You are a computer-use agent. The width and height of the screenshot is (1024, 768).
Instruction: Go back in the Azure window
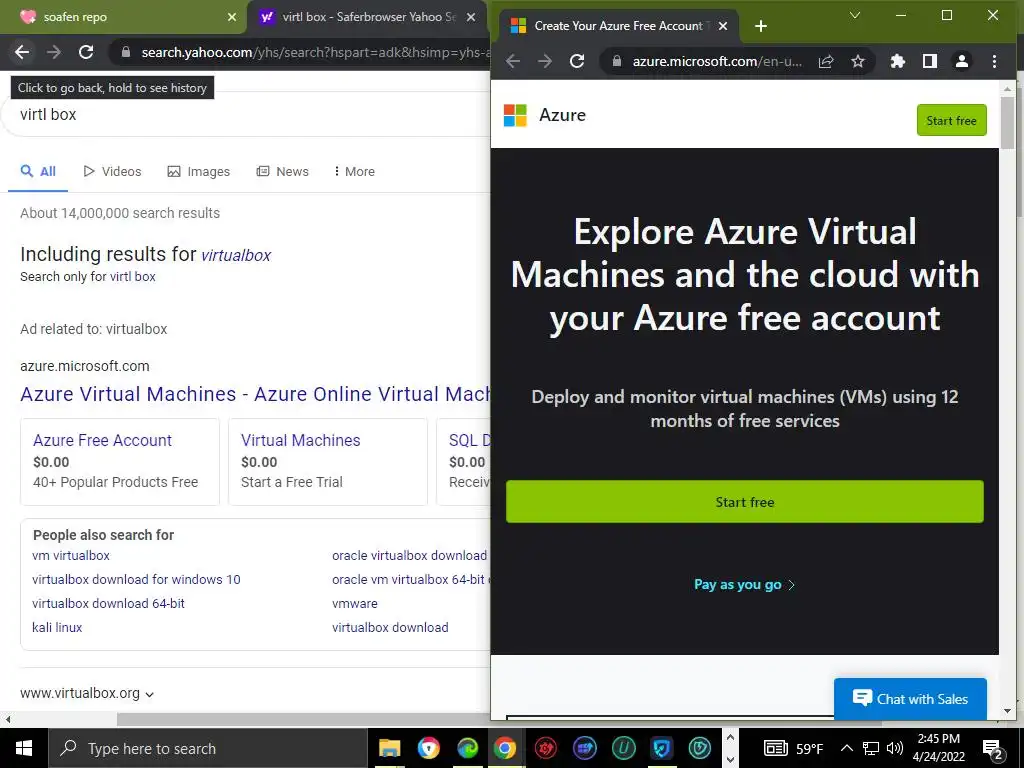tap(513, 61)
